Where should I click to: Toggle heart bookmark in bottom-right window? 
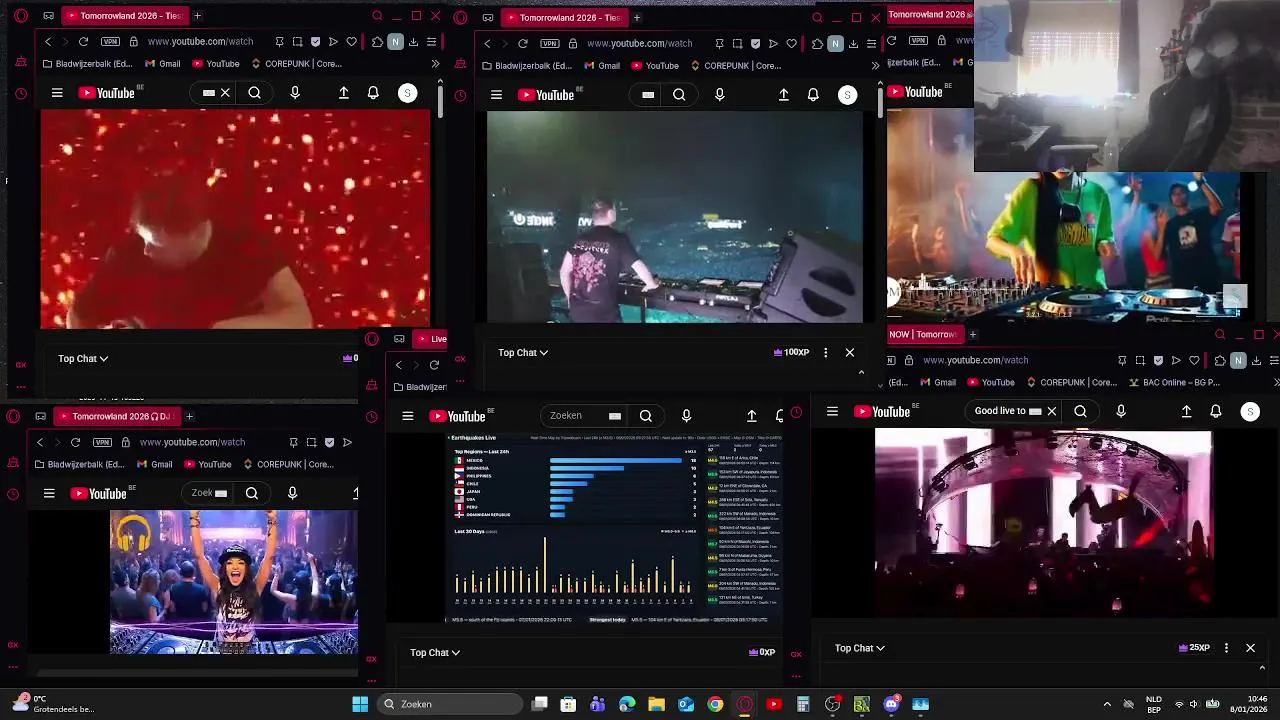[1194, 360]
